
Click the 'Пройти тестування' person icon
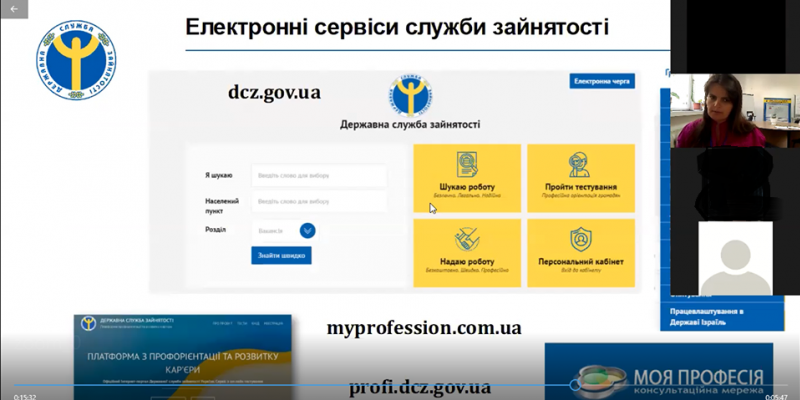click(580, 165)
